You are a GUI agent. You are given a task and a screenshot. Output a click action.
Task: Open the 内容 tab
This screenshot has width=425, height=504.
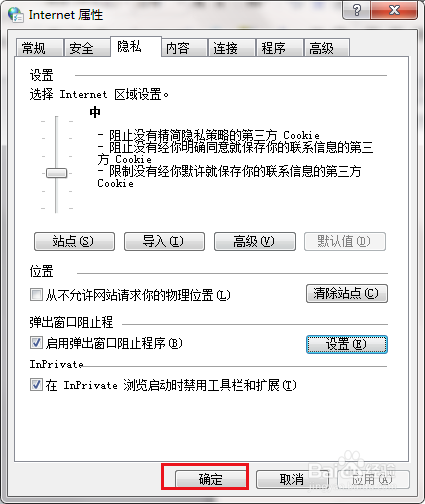(x=184, y=48)
